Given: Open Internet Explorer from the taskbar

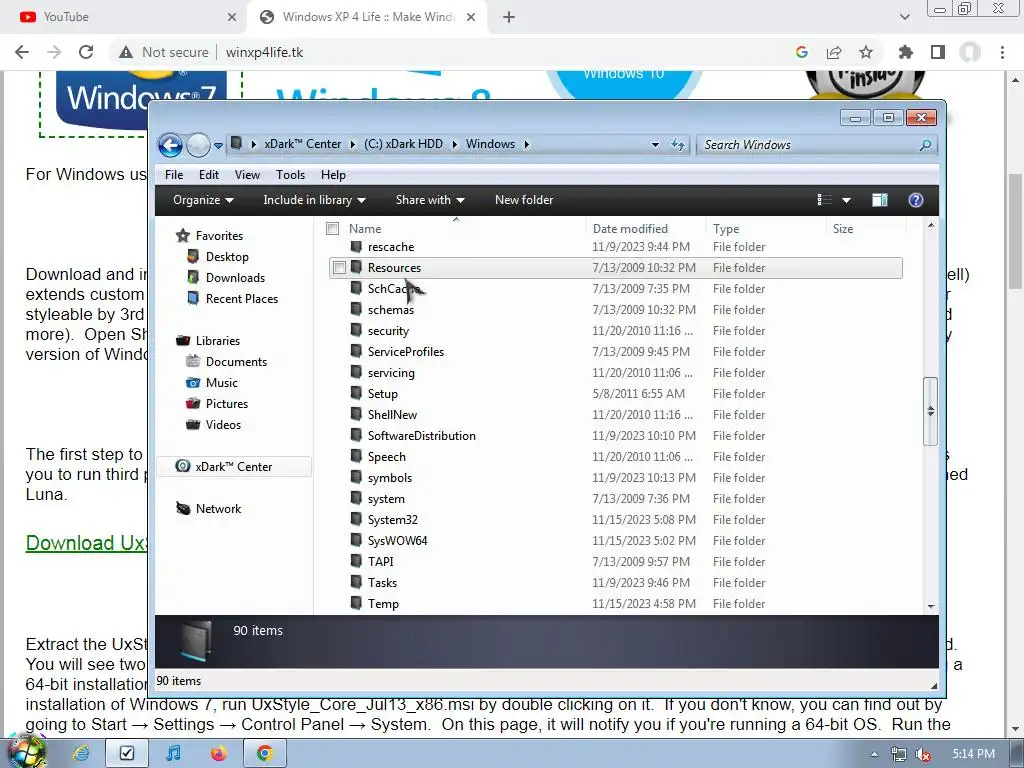Looking at the screenshot, I should [82, 754].
